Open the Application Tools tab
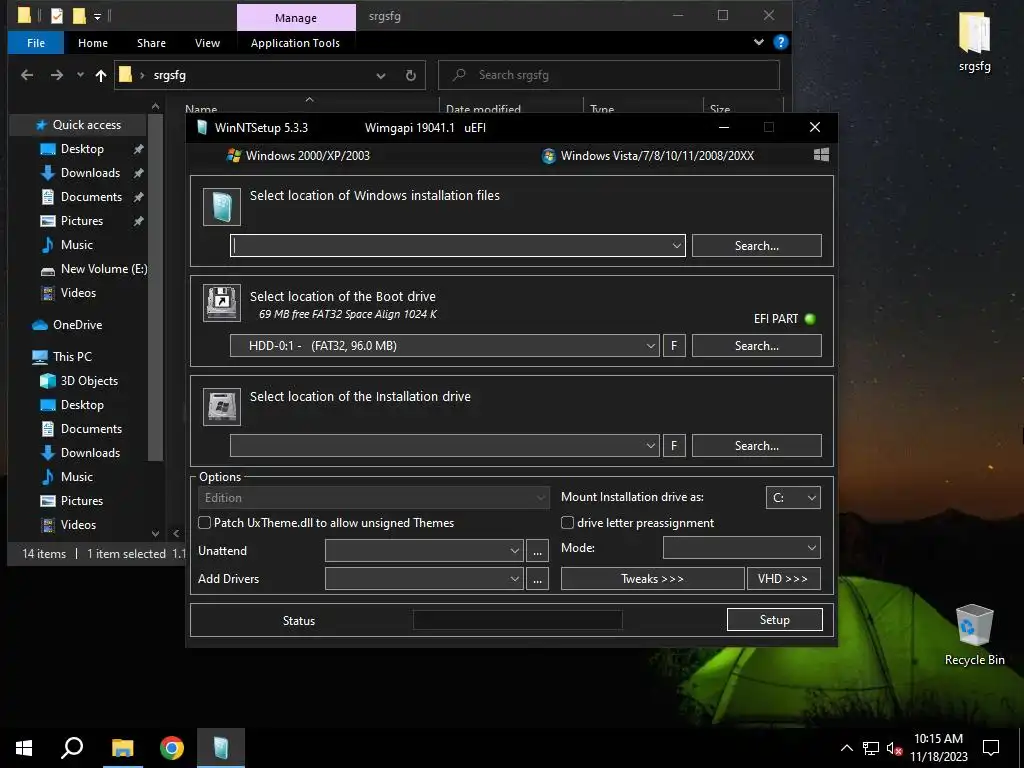Viewport: 1024px width, 768px height. point(295,43)
